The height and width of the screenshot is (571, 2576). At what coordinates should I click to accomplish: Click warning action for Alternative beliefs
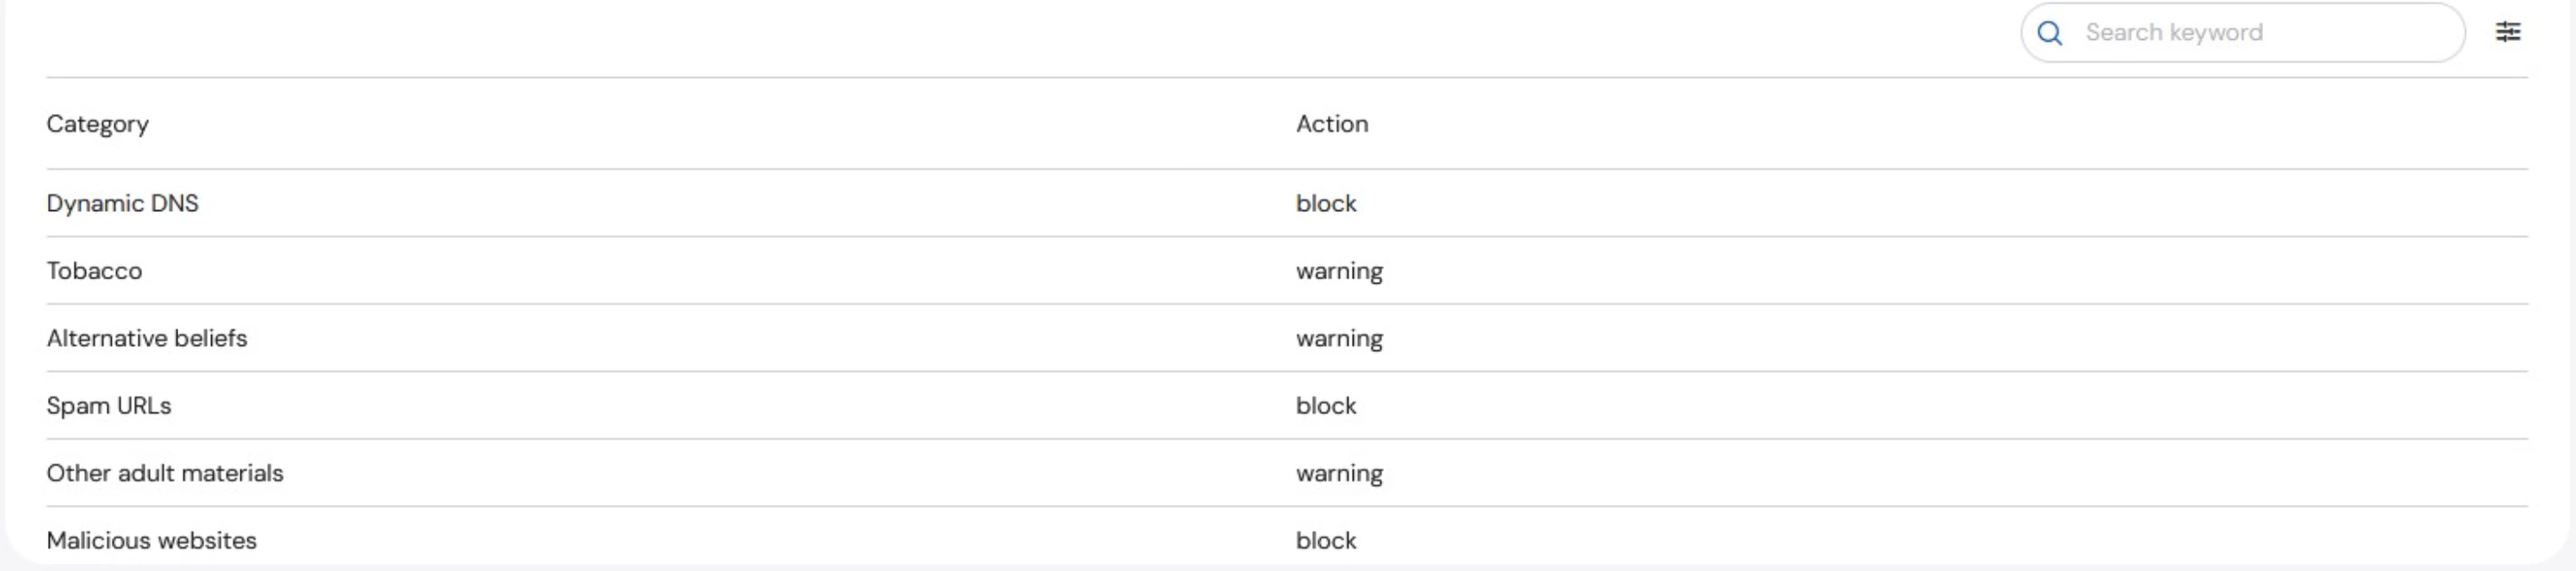click(1339, 338)
